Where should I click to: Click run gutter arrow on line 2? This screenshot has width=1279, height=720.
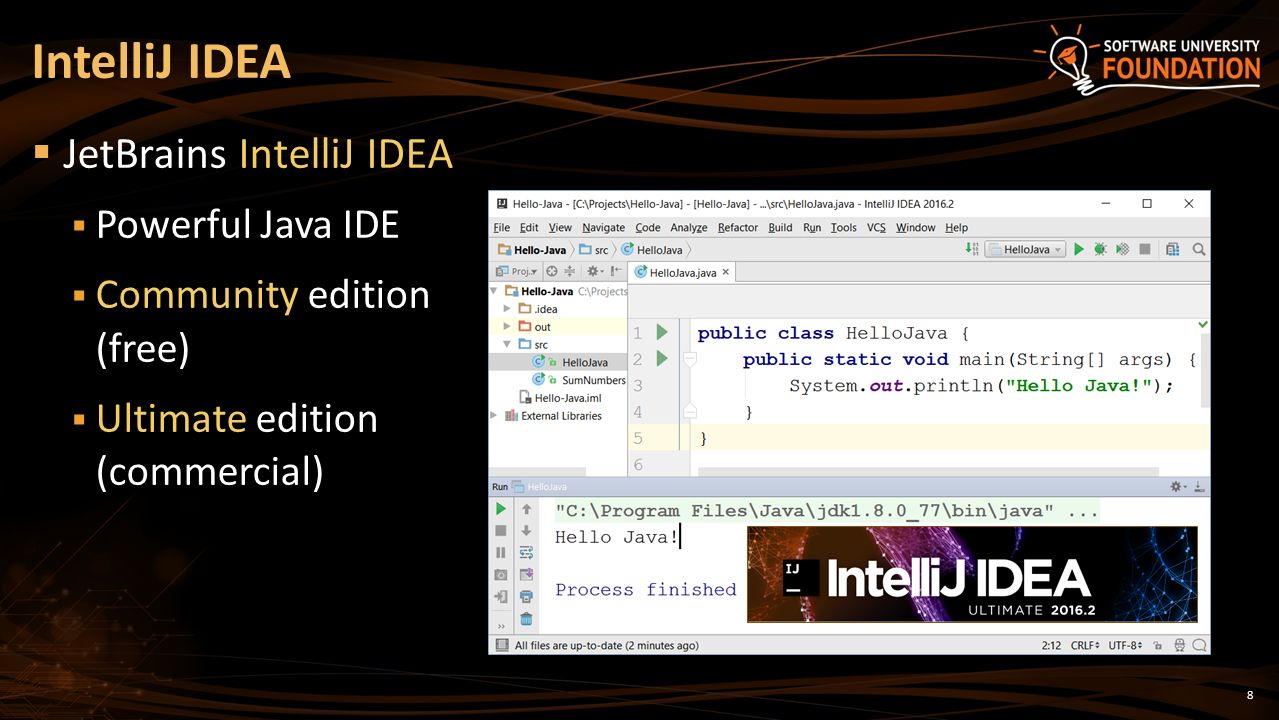[661, 358]
